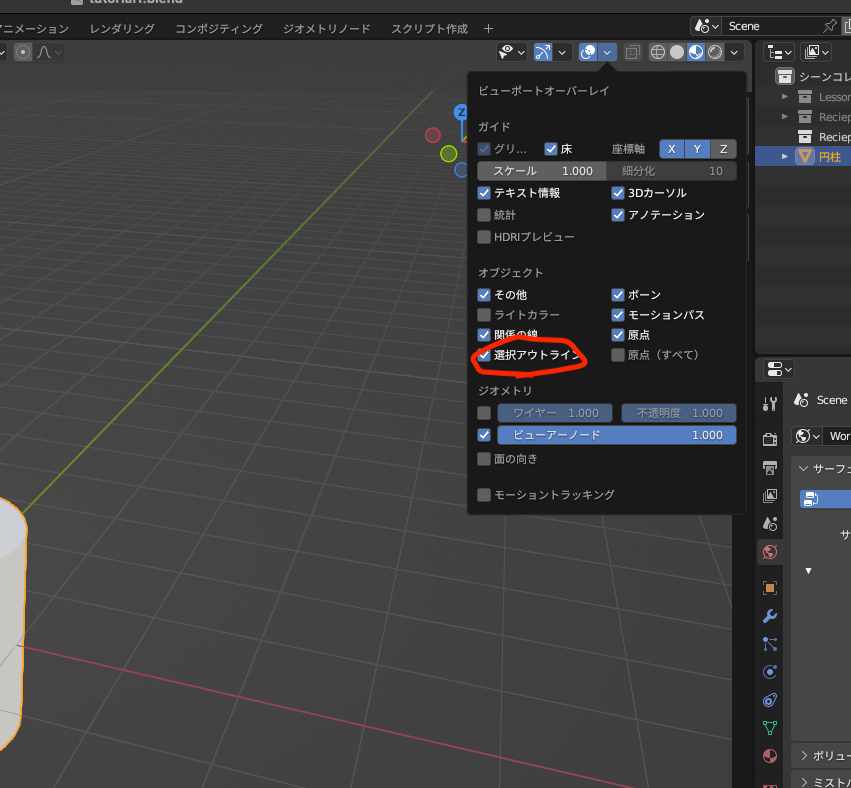Image resolution: width=851 pixels, height=788 pixels.
Task: Toggle ボーン checkbox
Action: pyautogui.click(x=618, y=295)
